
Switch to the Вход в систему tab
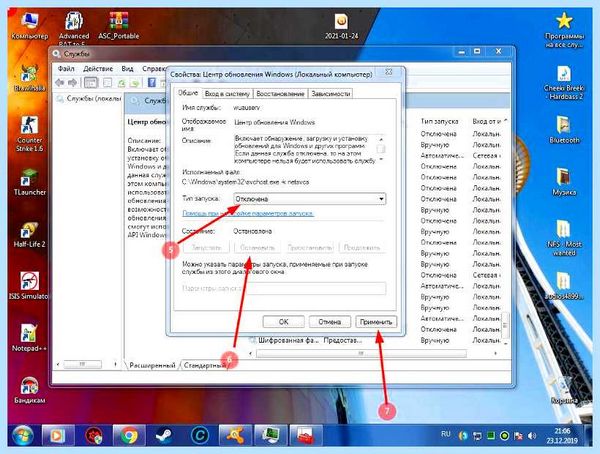click(227, 93)
